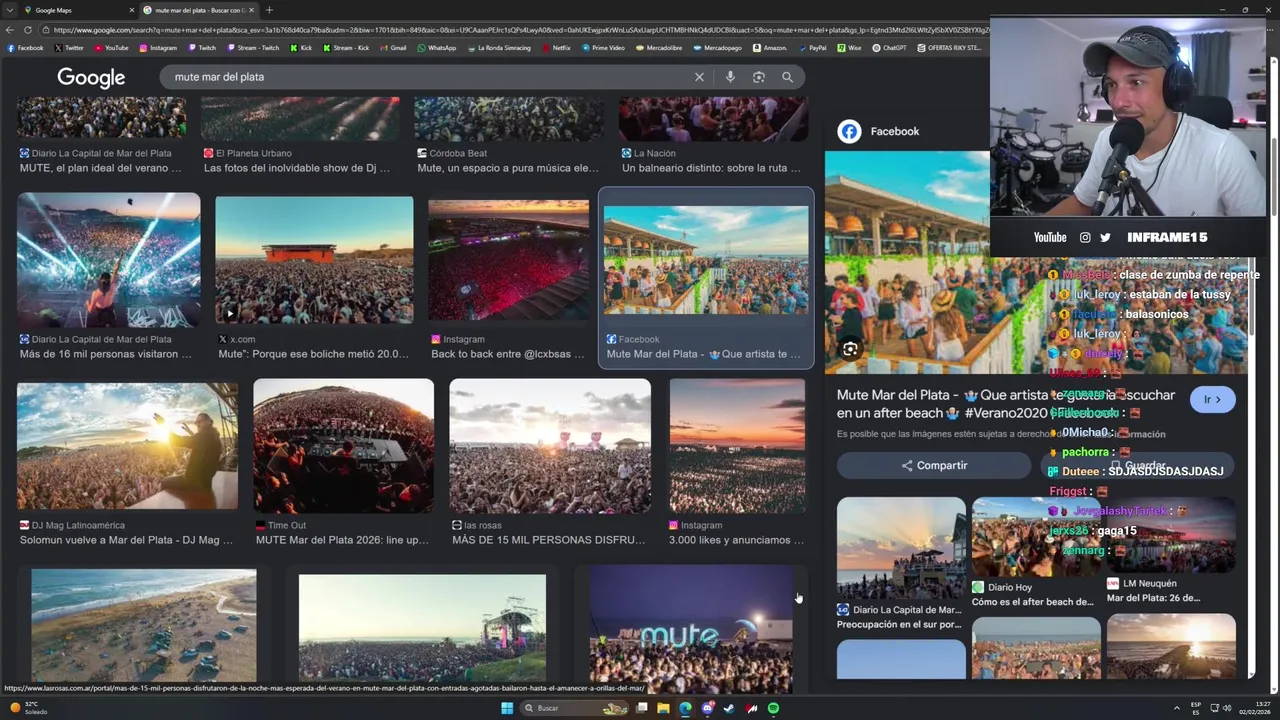Open the Amazon bookmark
The width and height of the screenshot is (1280, 720).
(770, 47)
